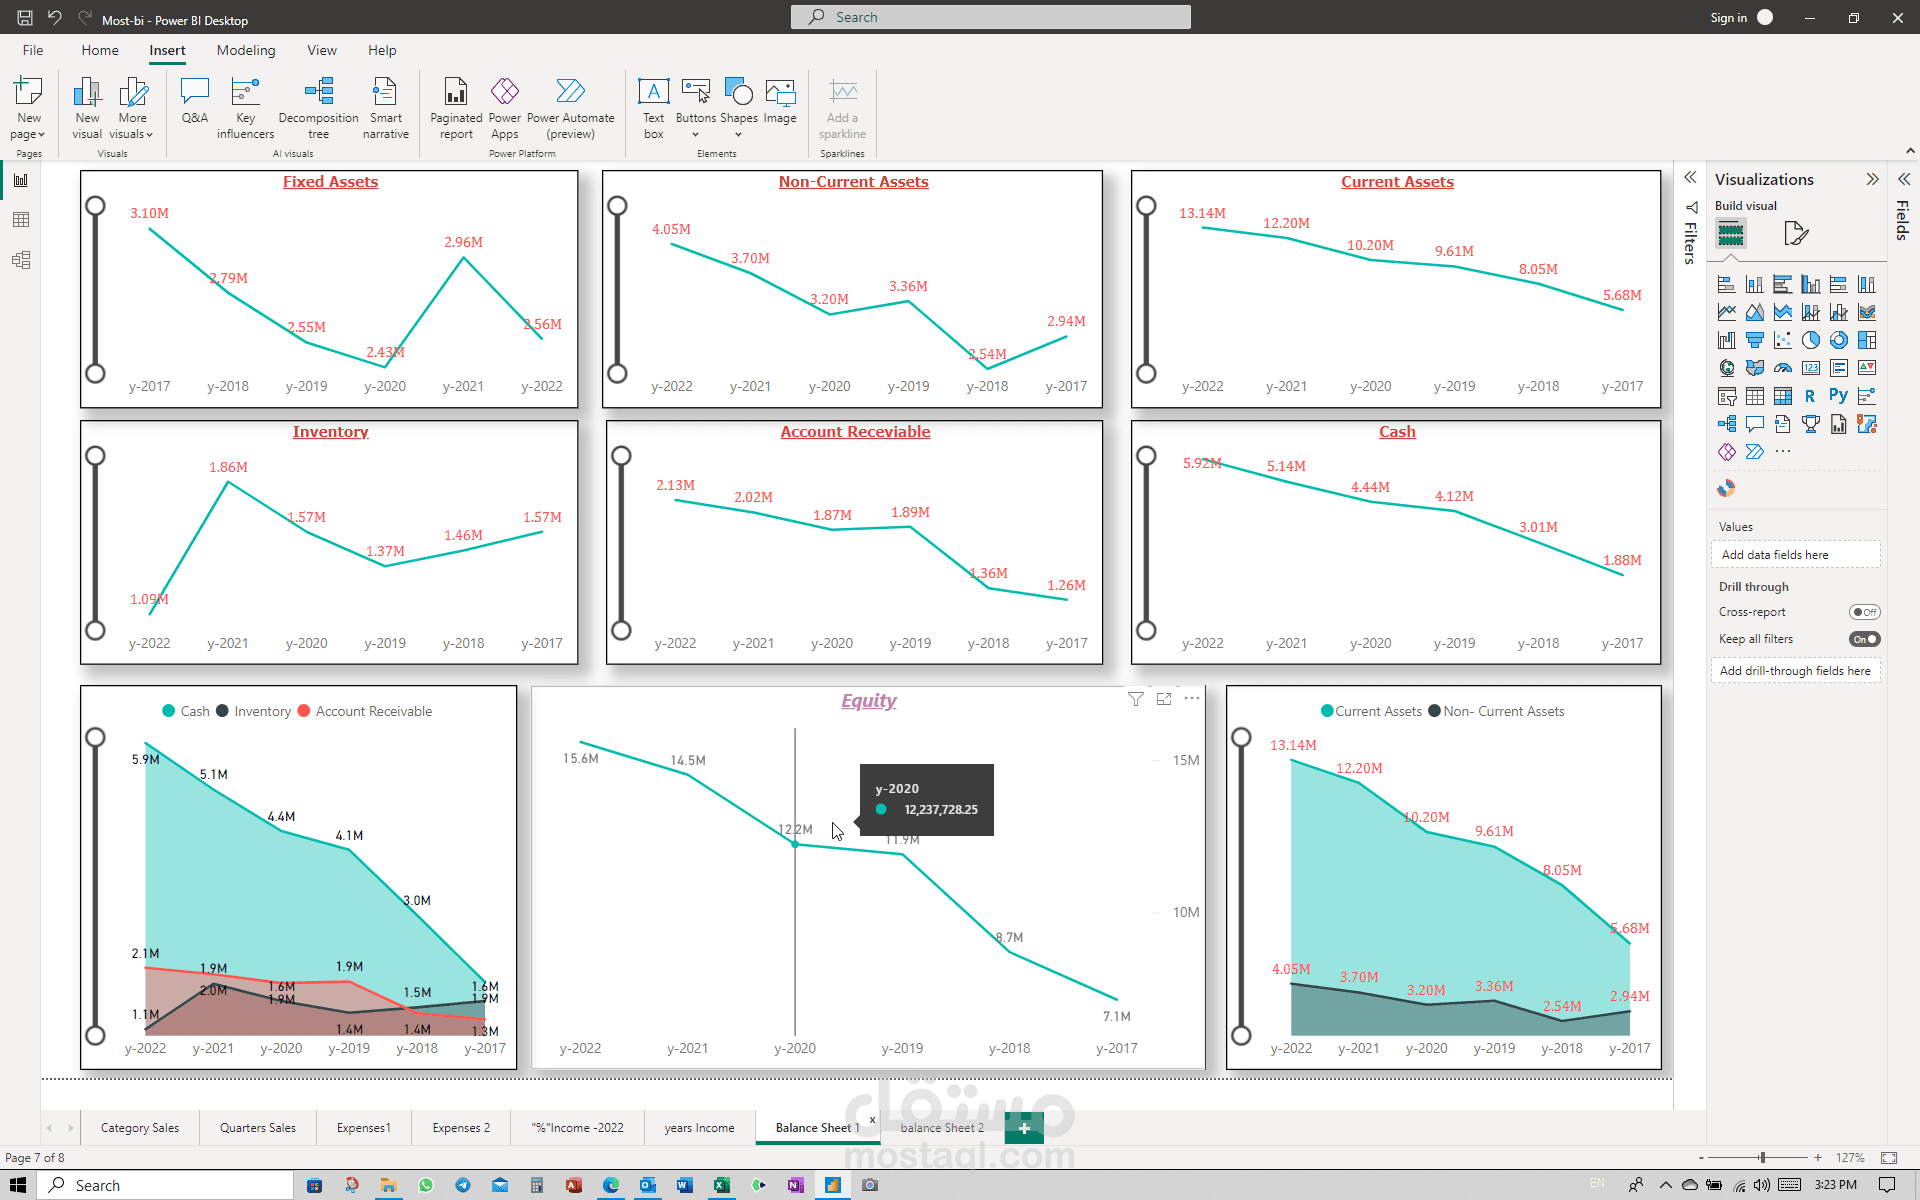Open the Buttons dropdown in Elements
1920x1200 pixels.
click(695, 134)
